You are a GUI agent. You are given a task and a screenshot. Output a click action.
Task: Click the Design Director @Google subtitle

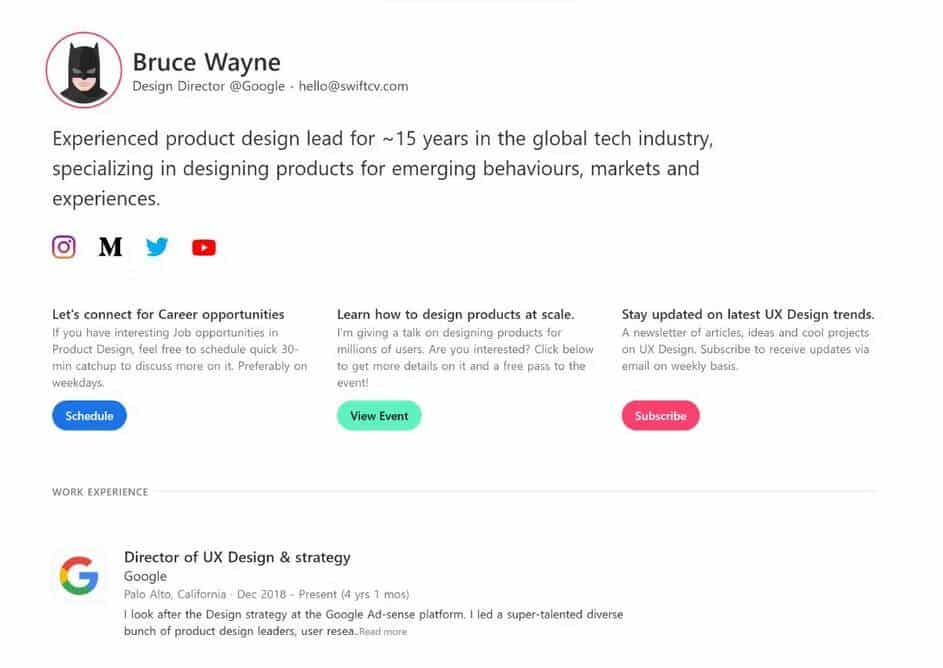pyautogui.click(x=208, y=87)
